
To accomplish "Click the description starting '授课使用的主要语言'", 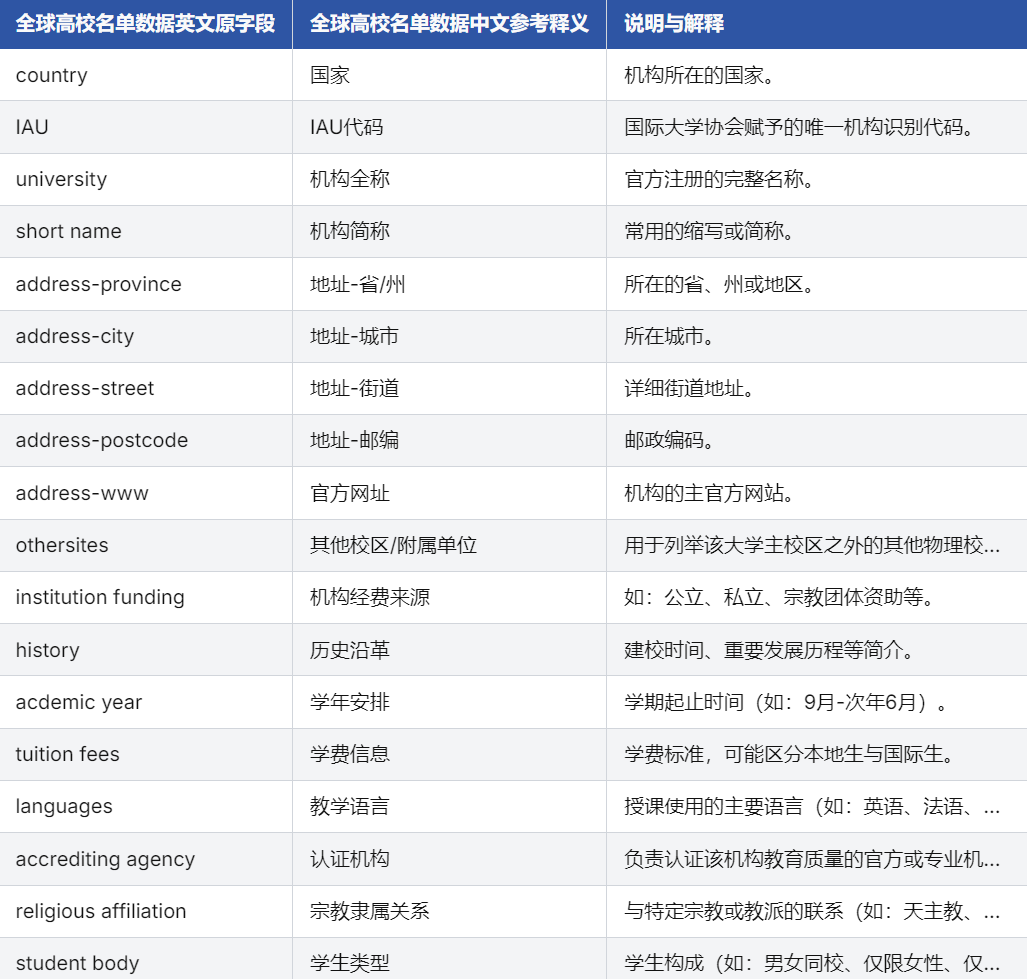I will coord(812,807).
